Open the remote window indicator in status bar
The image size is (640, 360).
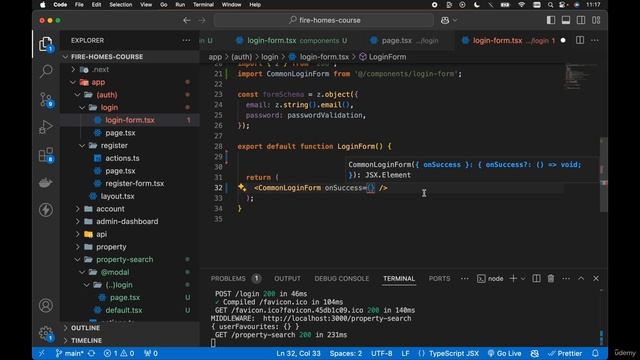[x=42, y=353]
